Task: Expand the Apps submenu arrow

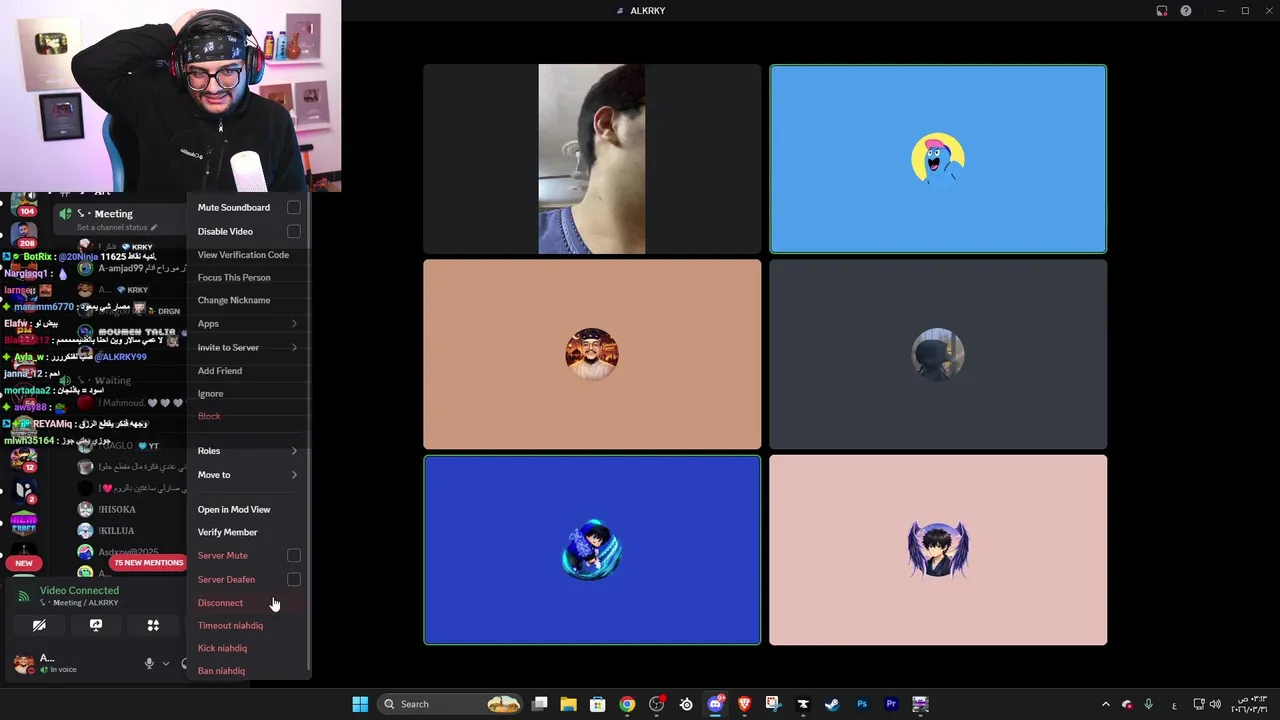Action: 294,323
